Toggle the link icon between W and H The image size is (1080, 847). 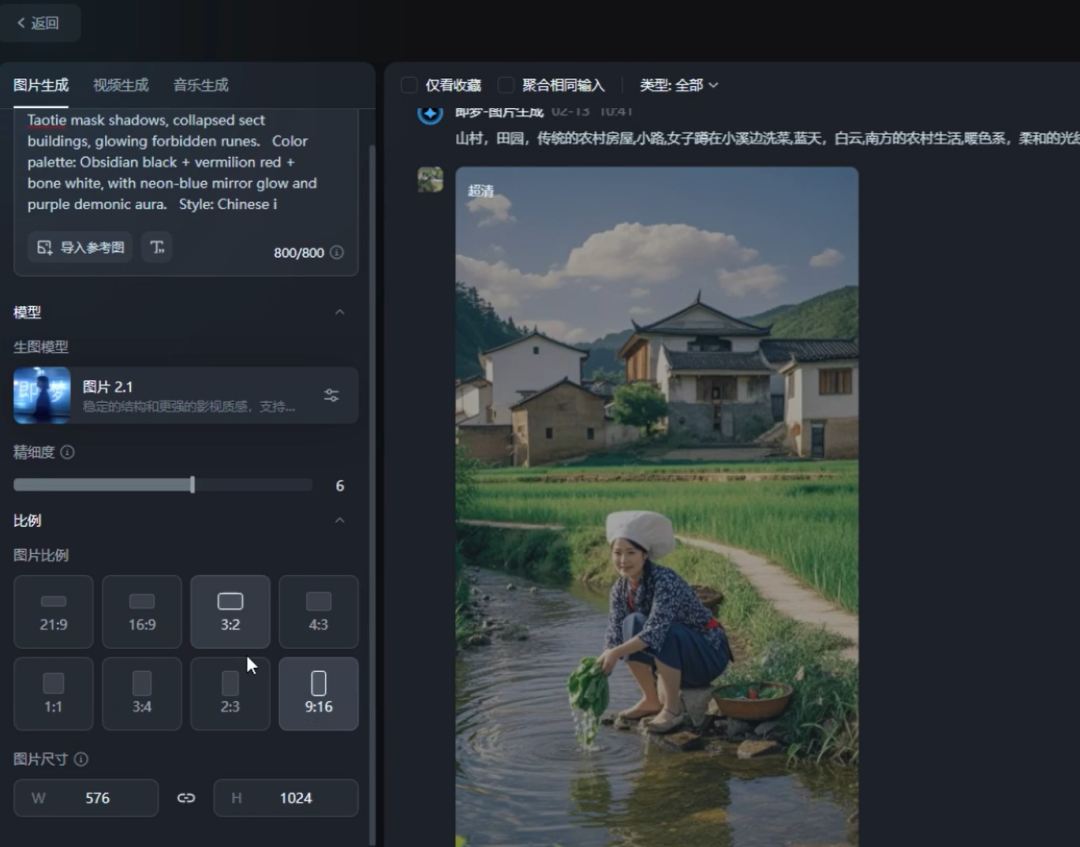186,798
